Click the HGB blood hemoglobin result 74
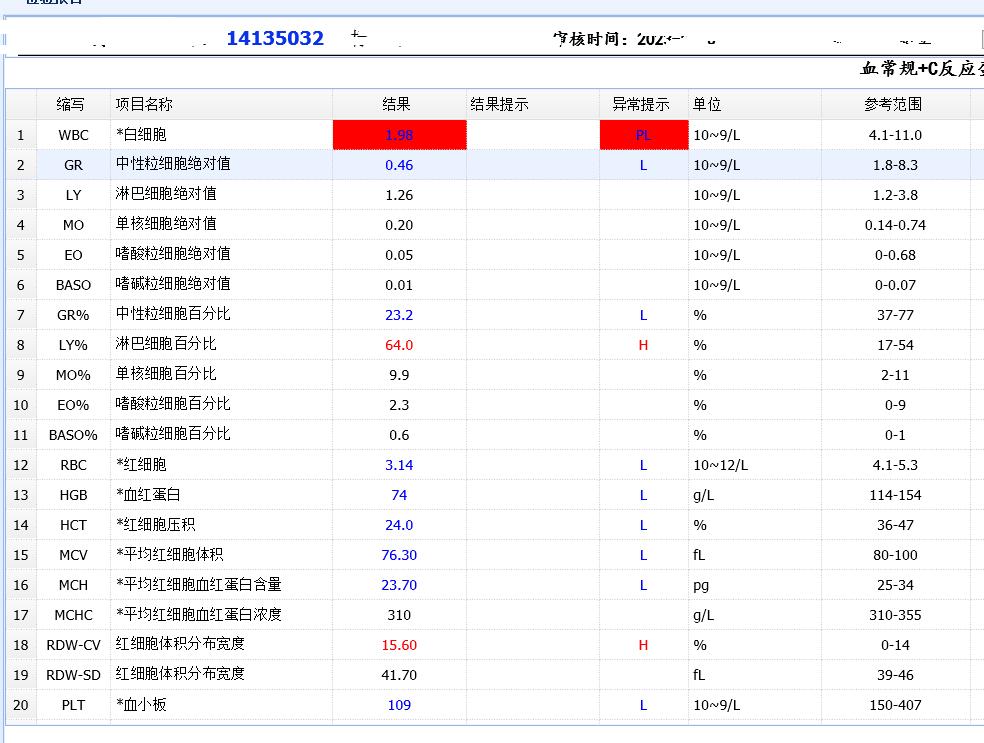The height and width of the screenshot is (743, 984). 398,495
